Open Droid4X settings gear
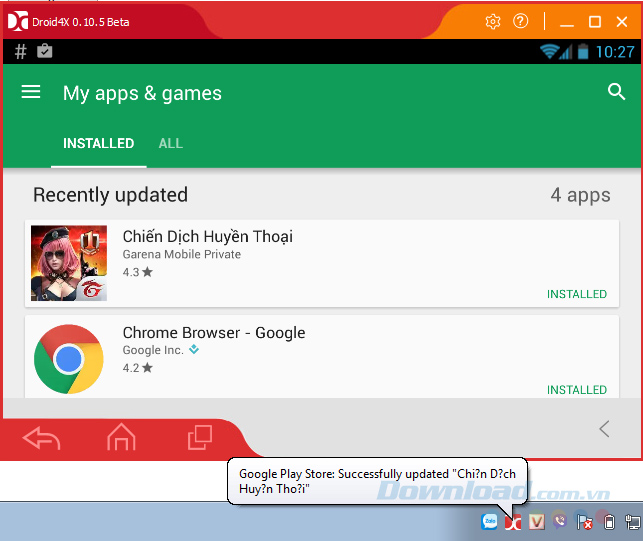 point(492,21)
